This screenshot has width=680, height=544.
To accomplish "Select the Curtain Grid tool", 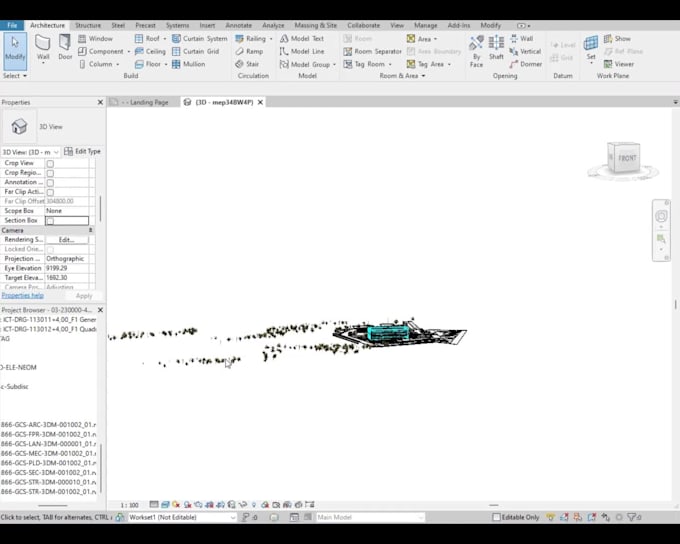I will tap(196, 51).
